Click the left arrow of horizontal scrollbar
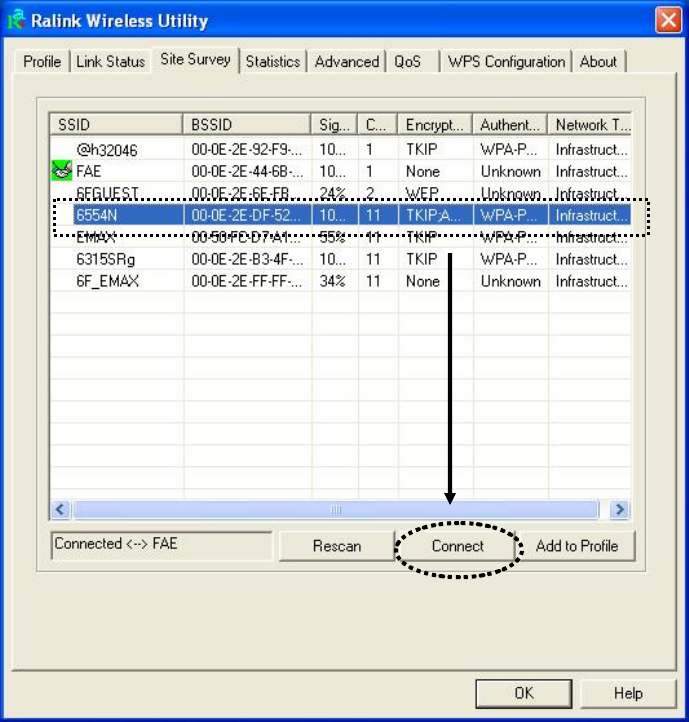Screen dimensions: 689x722 60,509
